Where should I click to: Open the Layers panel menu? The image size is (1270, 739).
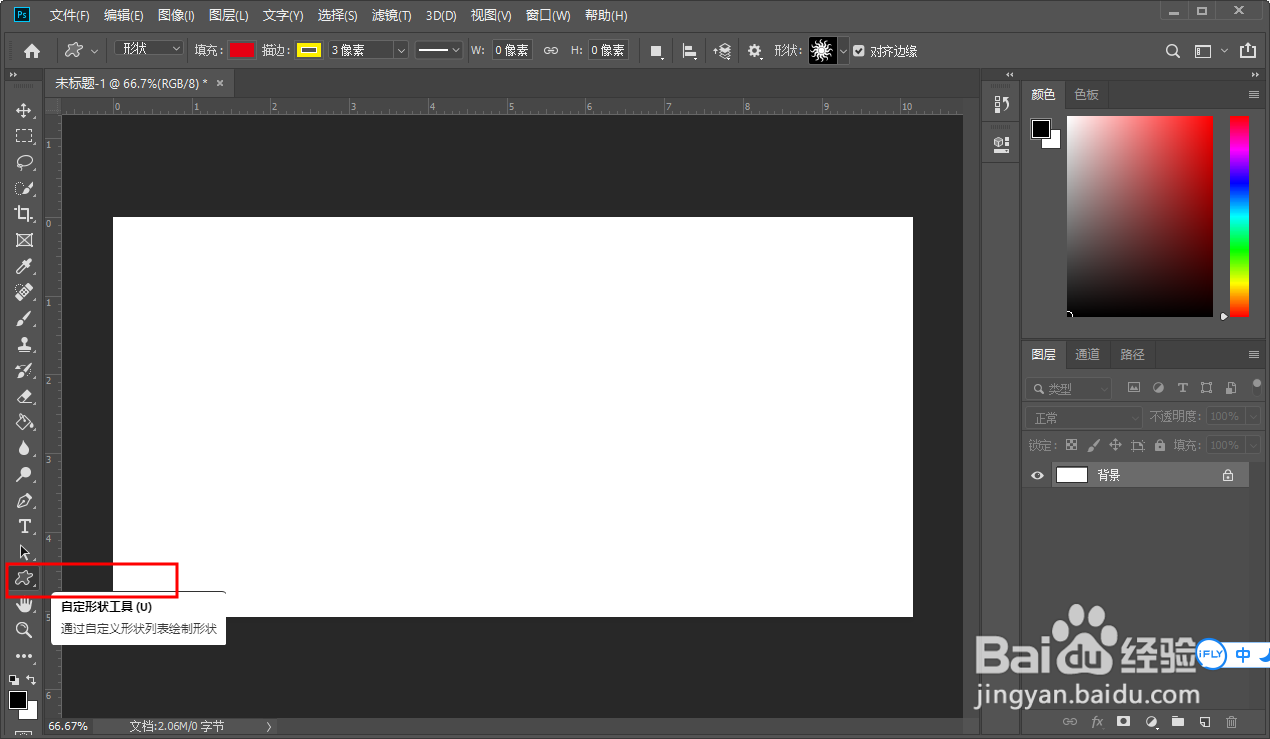(x=1254, y=354)
